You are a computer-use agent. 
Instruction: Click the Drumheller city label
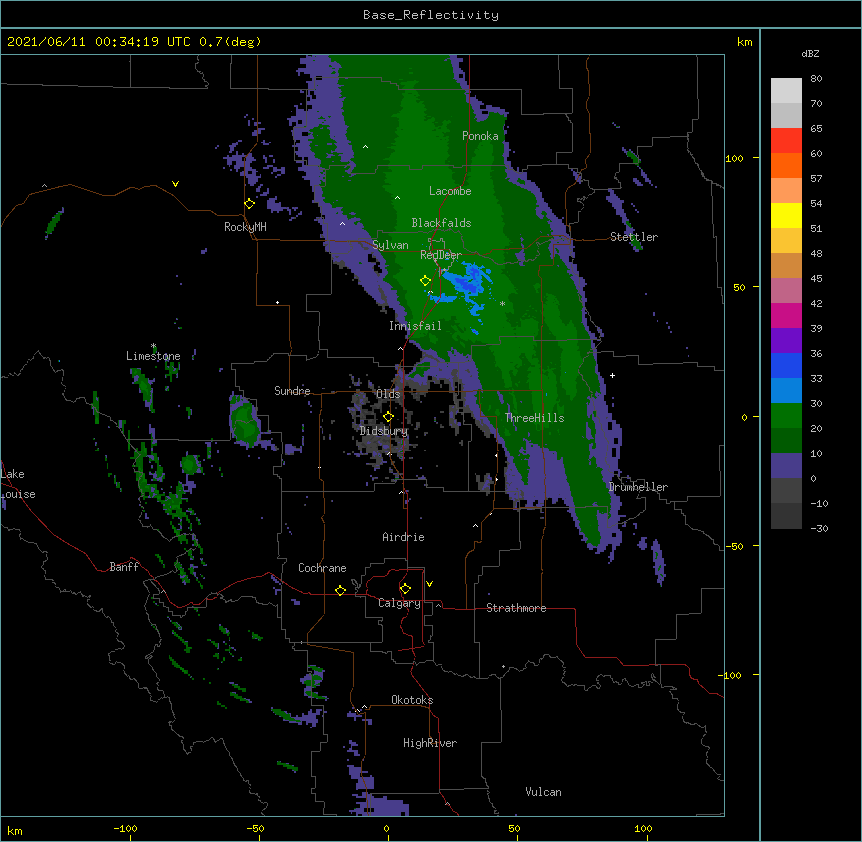click(638, 487)
